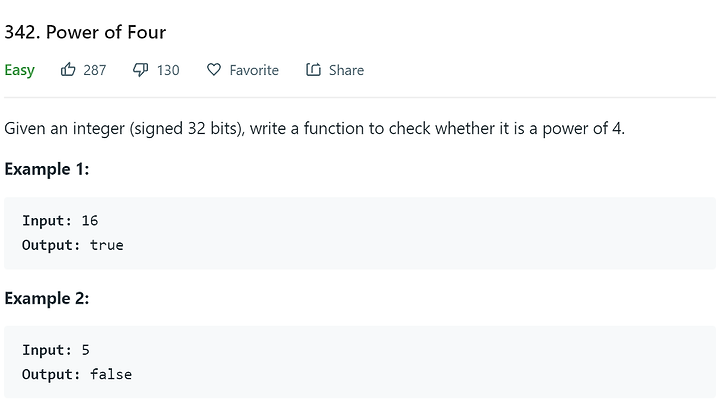
Task: Click the thumbs-down dislike icon
Action: 141,70
